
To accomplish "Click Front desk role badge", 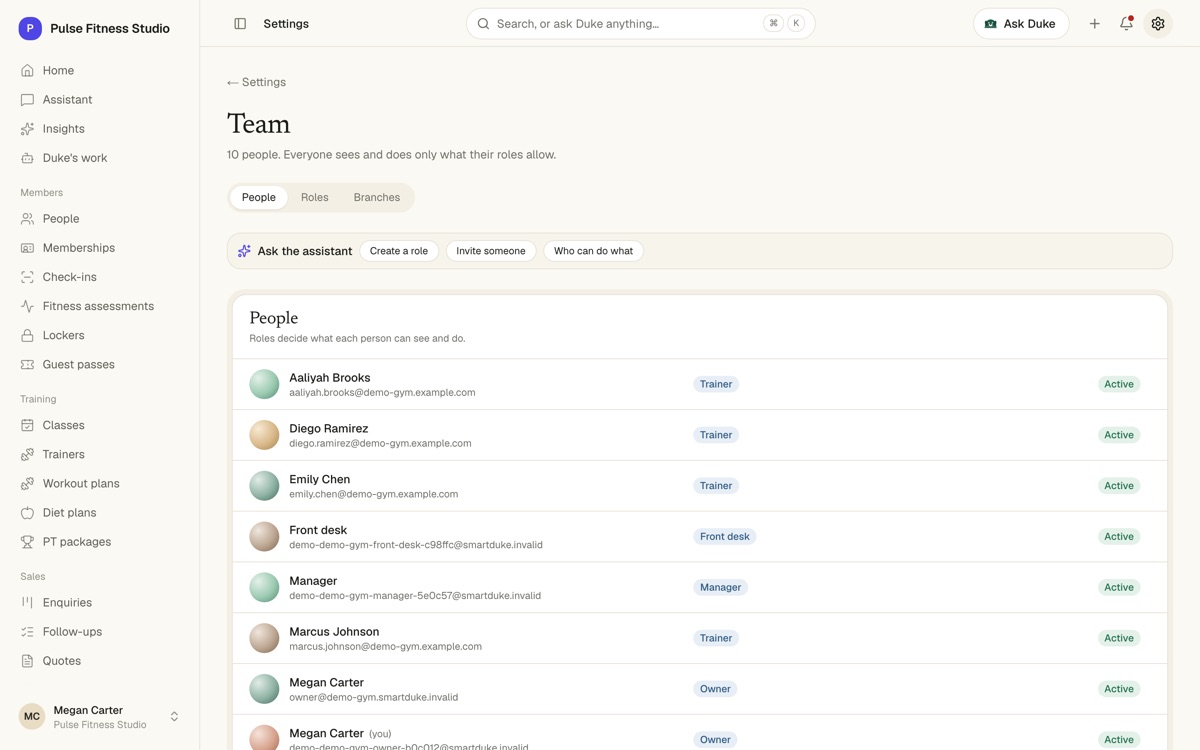I will (725, 537).
